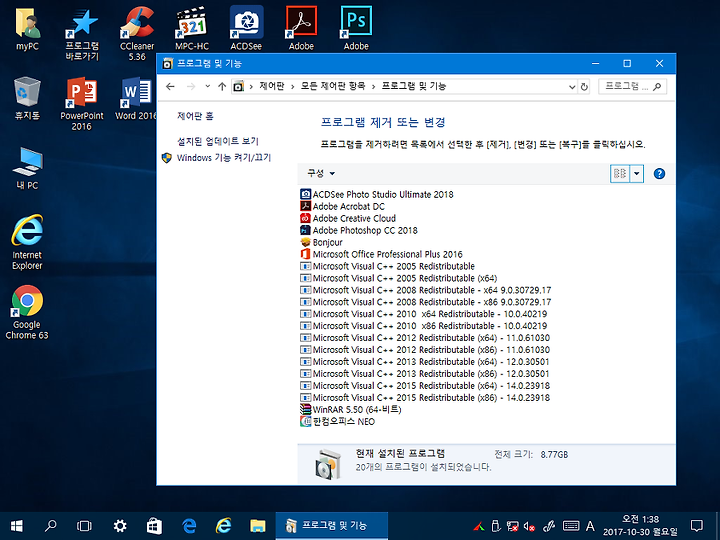Select Adobe Creative Cloud entry

click(348, 219)
